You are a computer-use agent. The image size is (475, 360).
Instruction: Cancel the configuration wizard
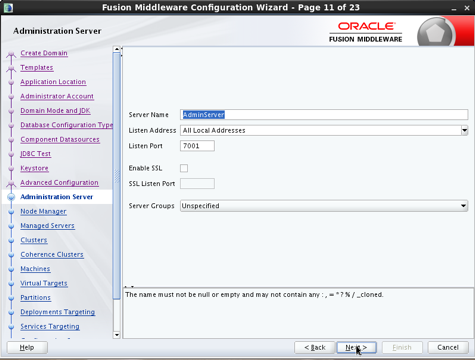[x=448, y=347]
